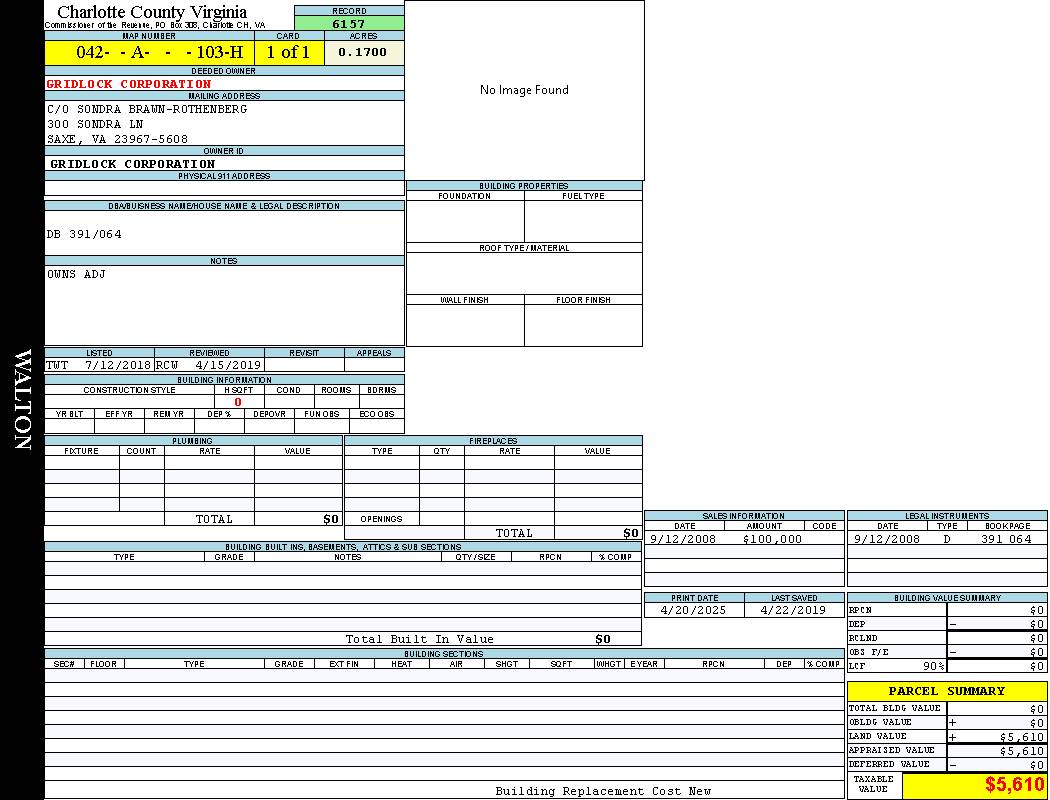The width and height of the screenshot is (1050, 800).
Task: Select the red taxable value $5,610
Action: [1014, 785]
